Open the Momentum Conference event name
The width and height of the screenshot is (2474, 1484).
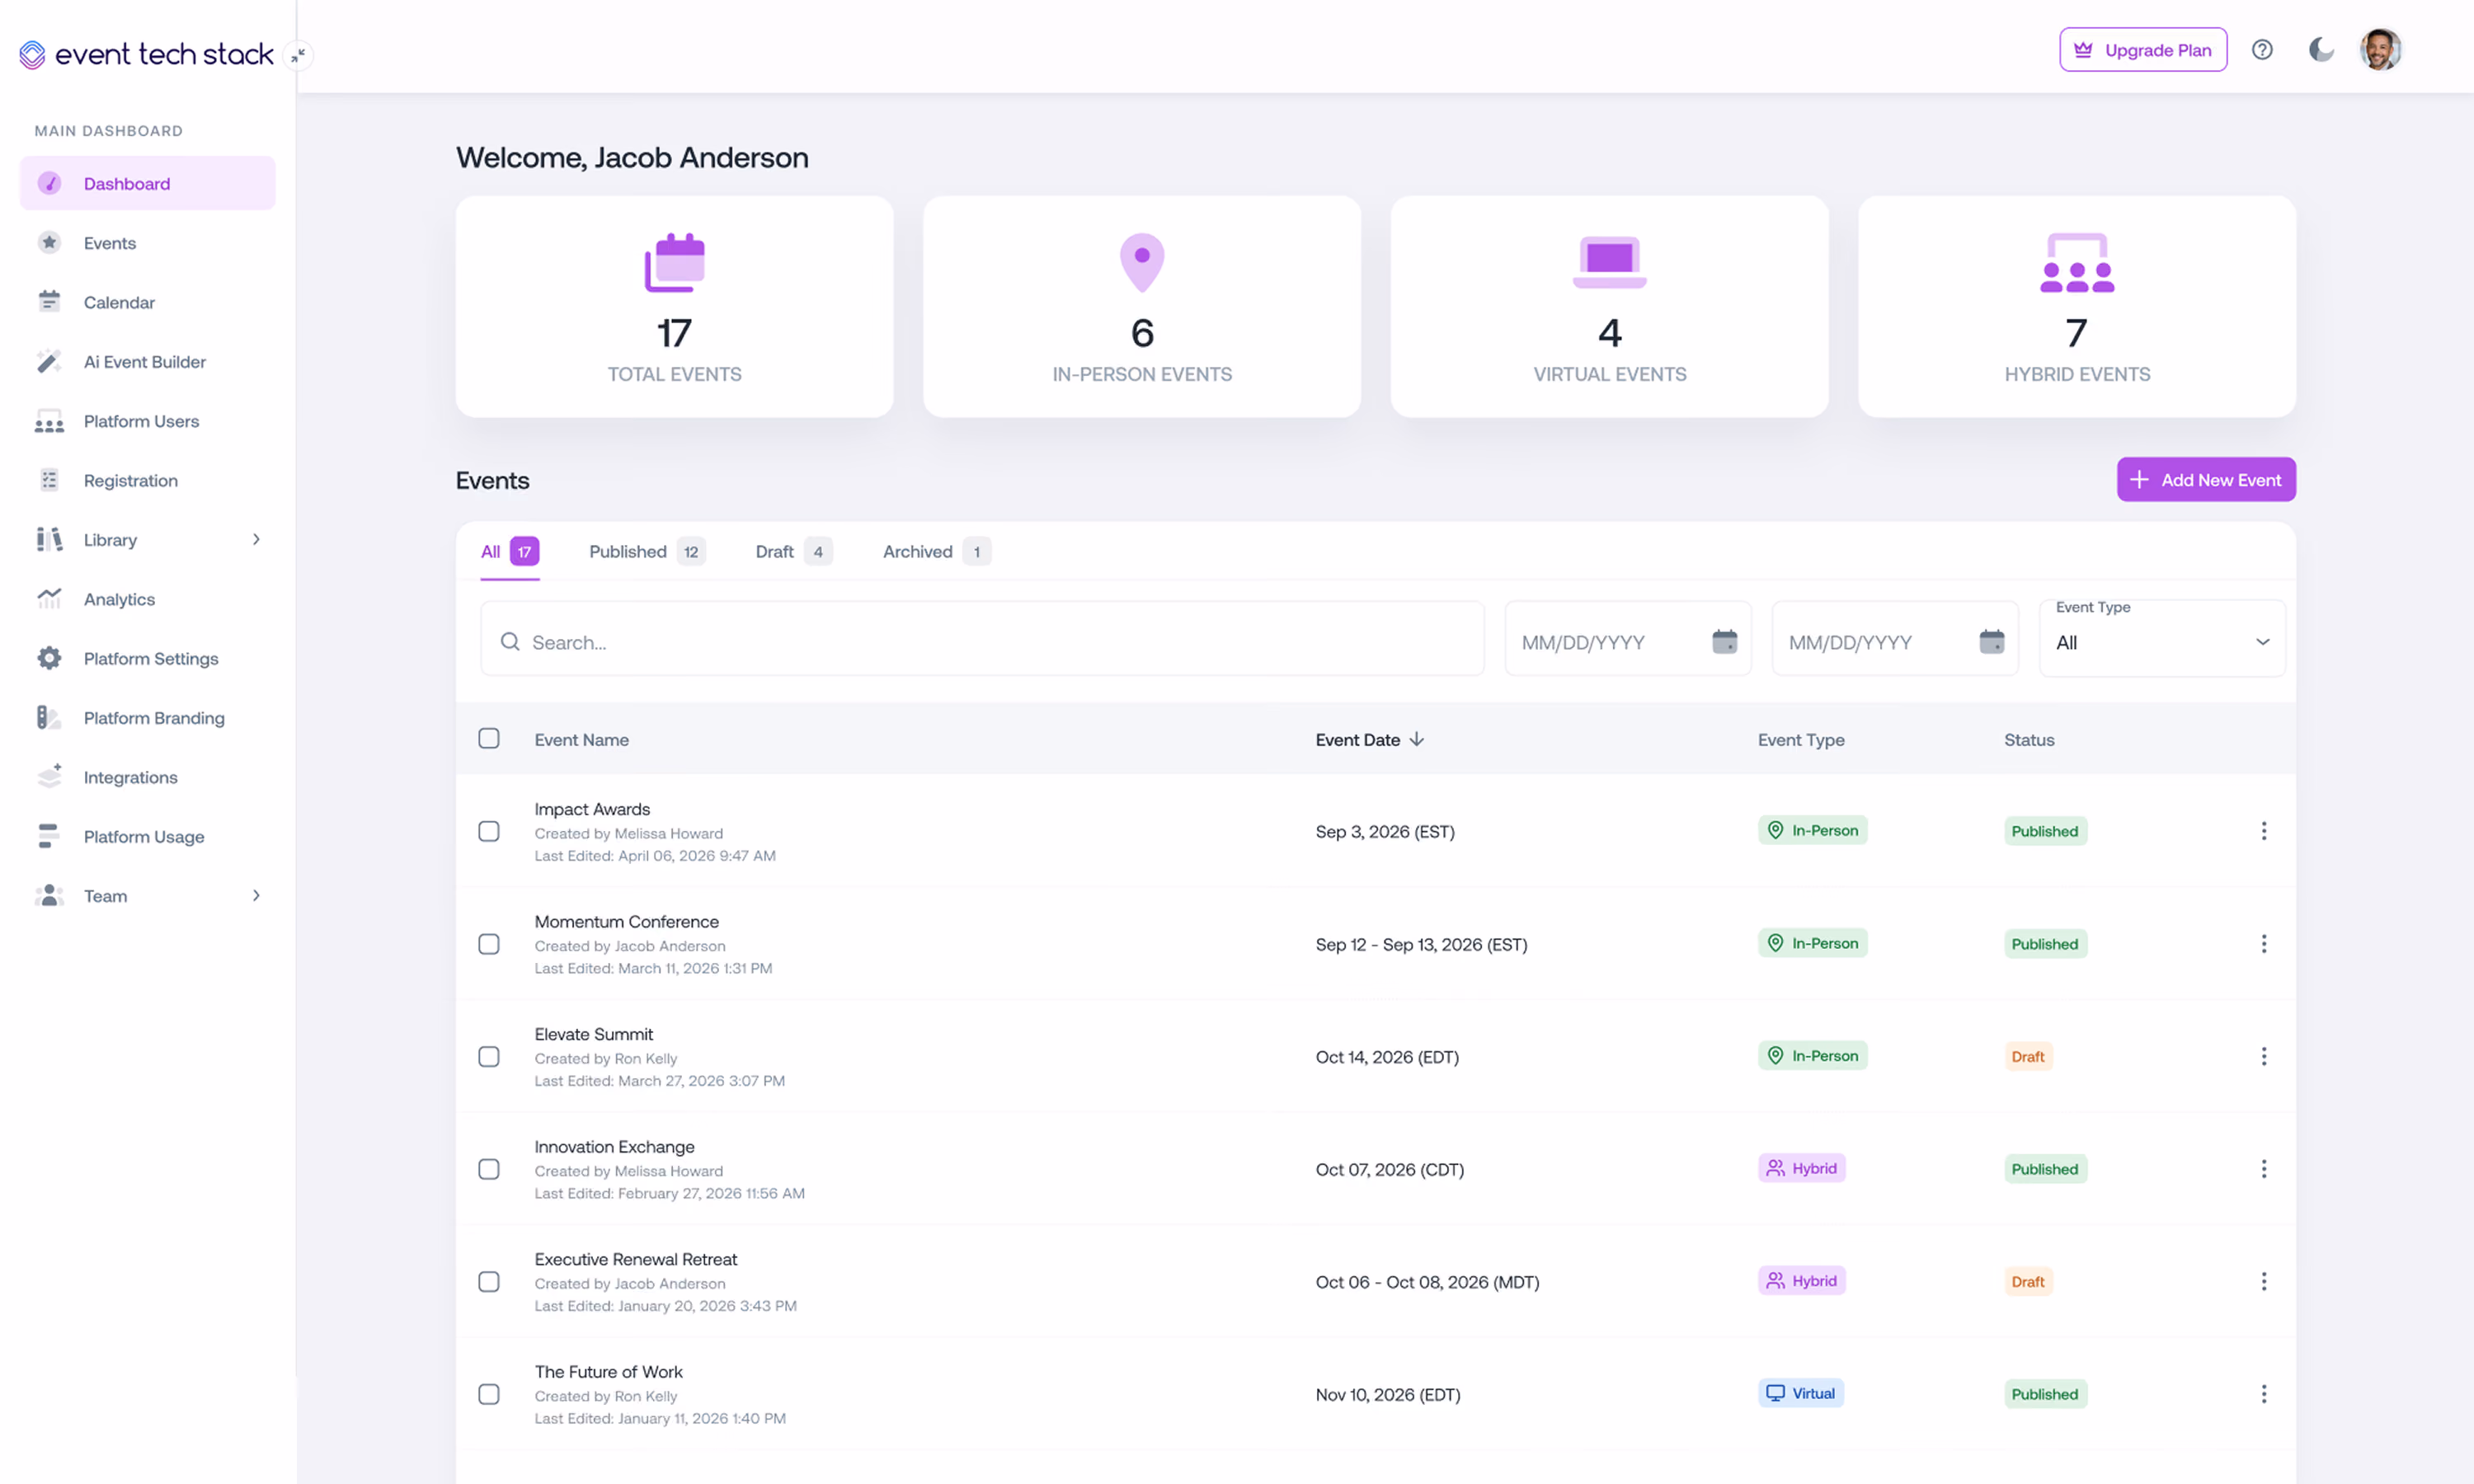(x=626, y=921)
